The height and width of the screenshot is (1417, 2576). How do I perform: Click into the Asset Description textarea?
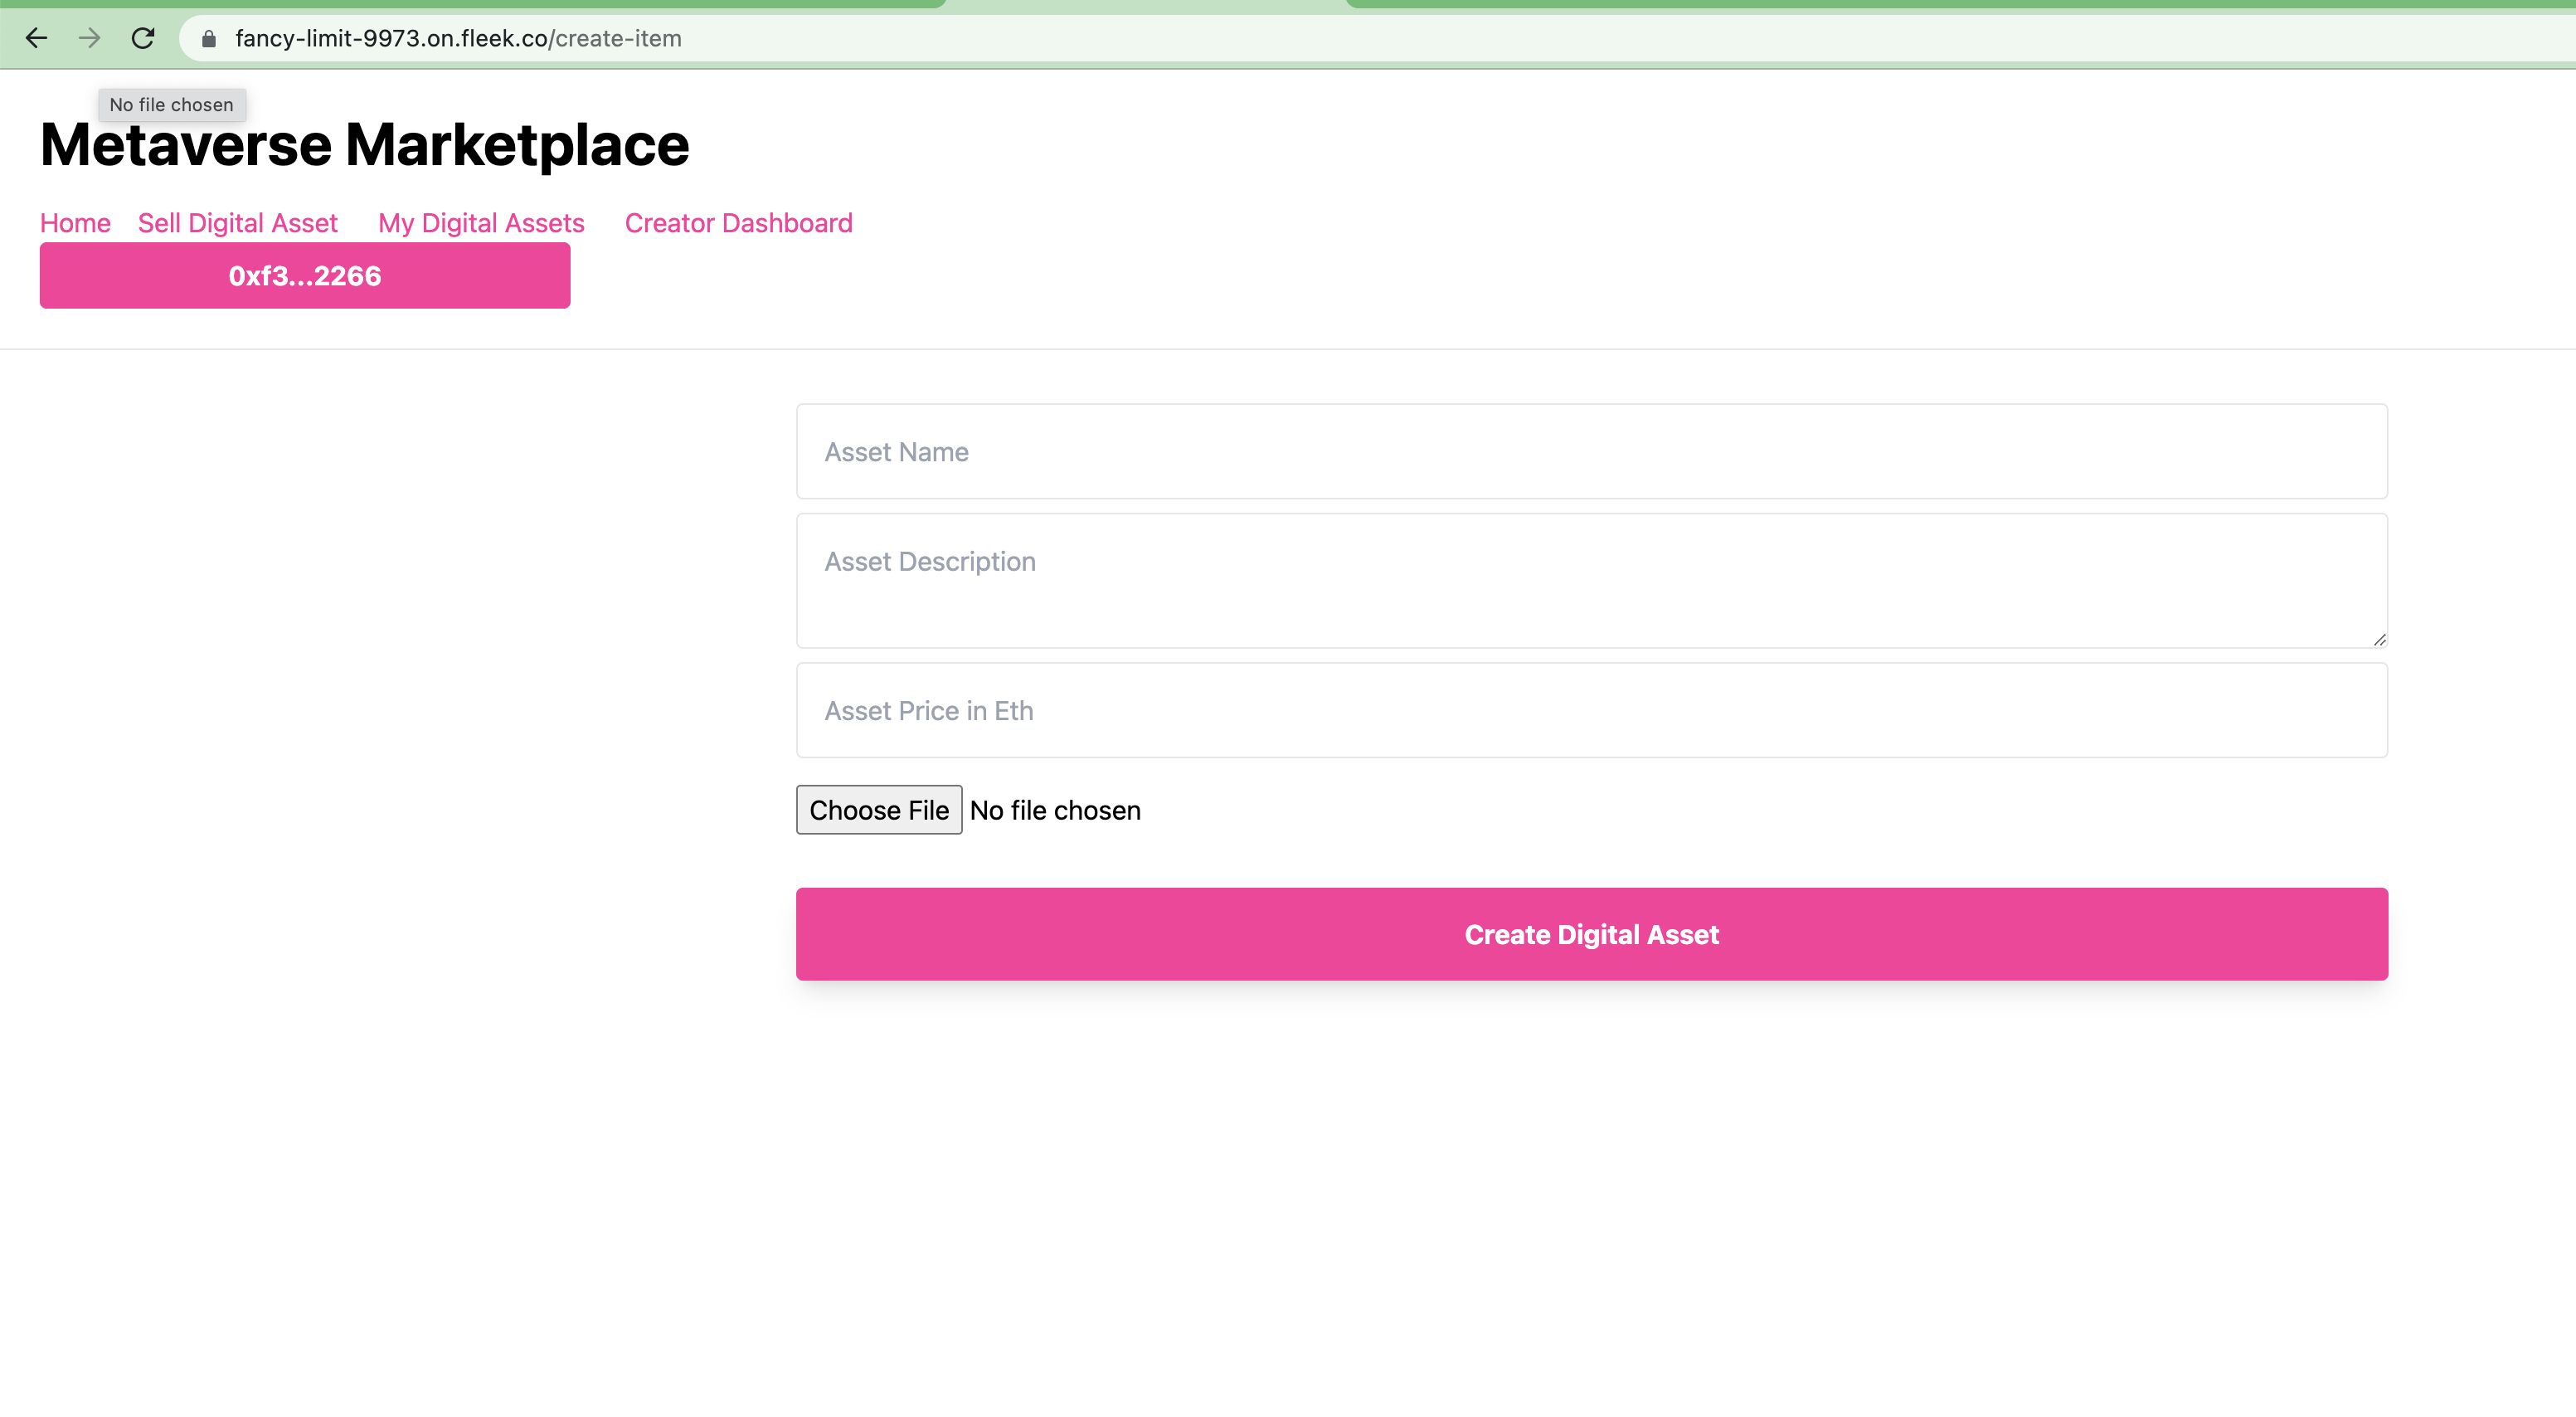click(1592, 581)
